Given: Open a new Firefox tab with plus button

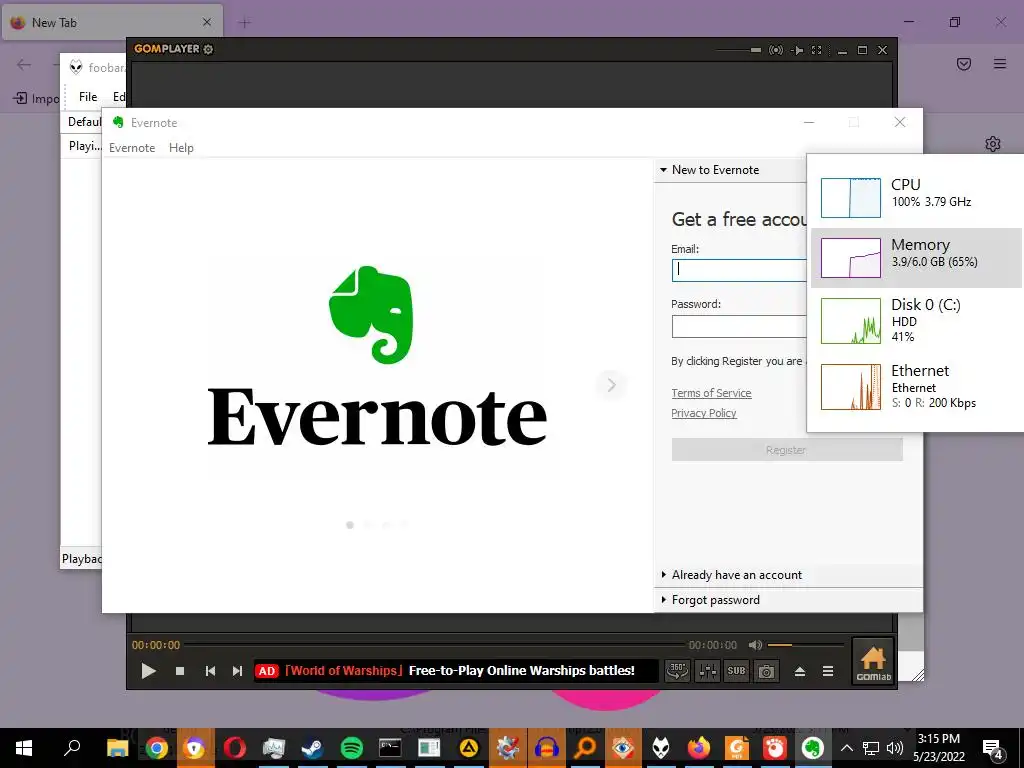Looking at the screenshot, I should pos(245,23).
